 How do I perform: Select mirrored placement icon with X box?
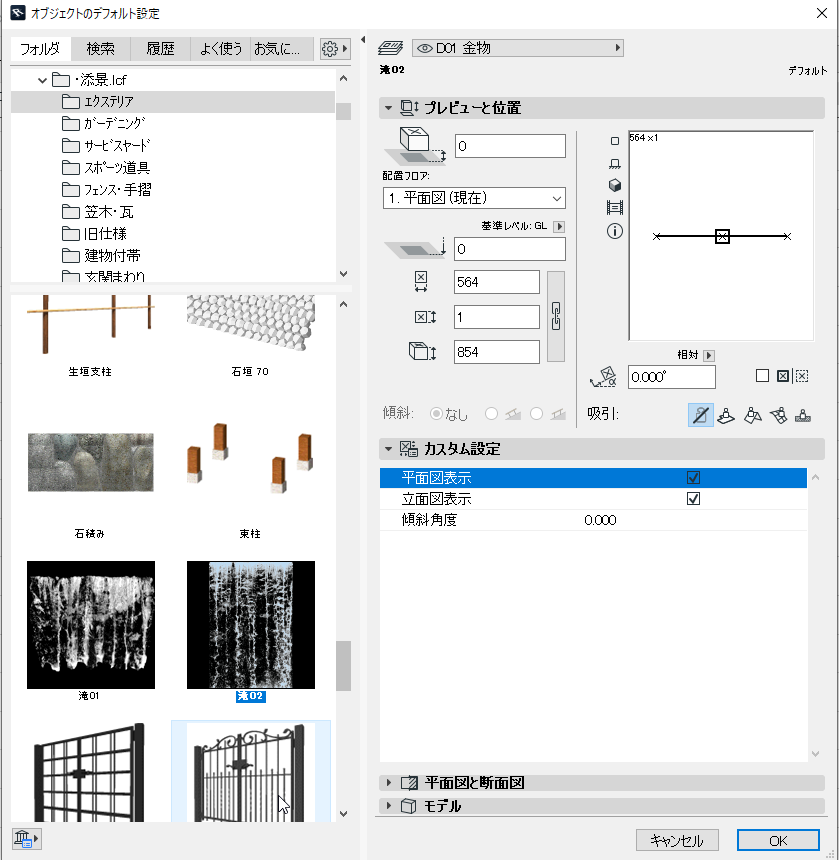tap(783, 376)
